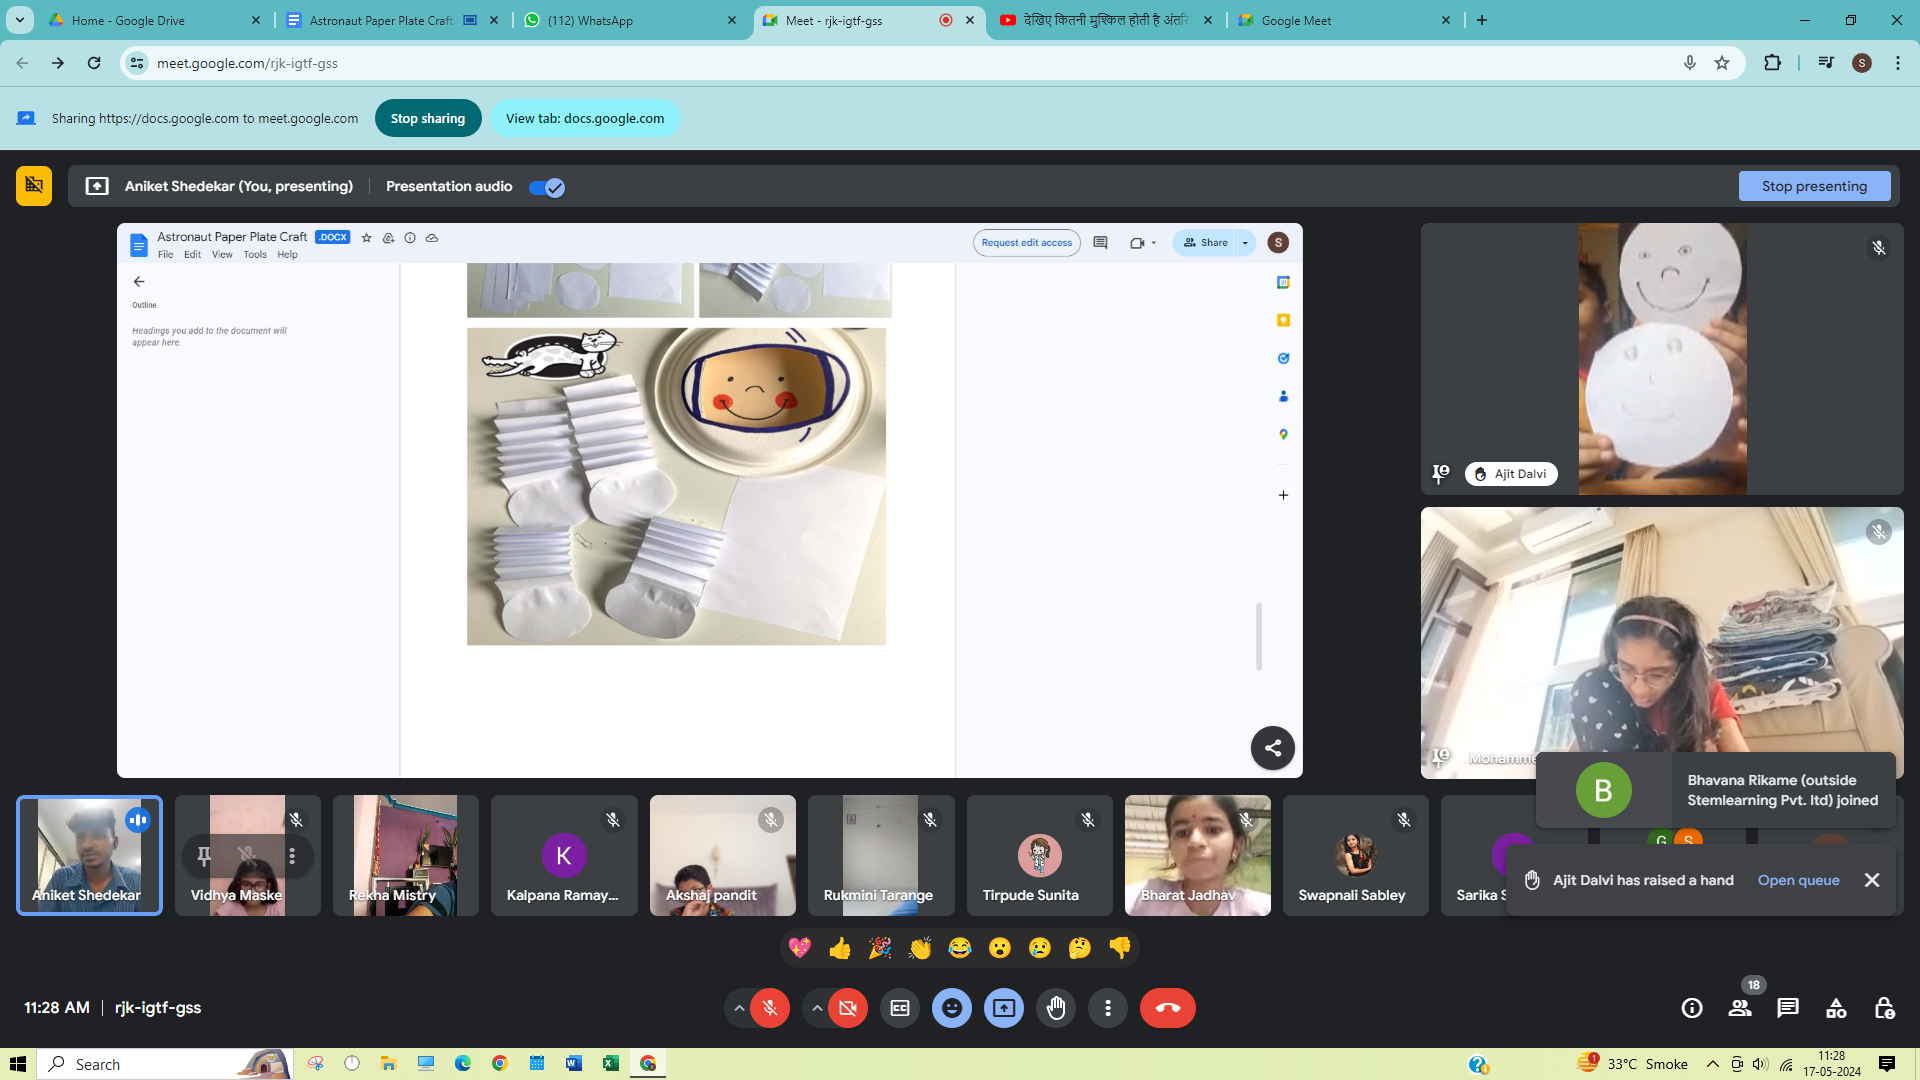Expand video settings arrow beside camera
The height and width of the screenshot is (1080, 1920).
tap(817, 1008)
